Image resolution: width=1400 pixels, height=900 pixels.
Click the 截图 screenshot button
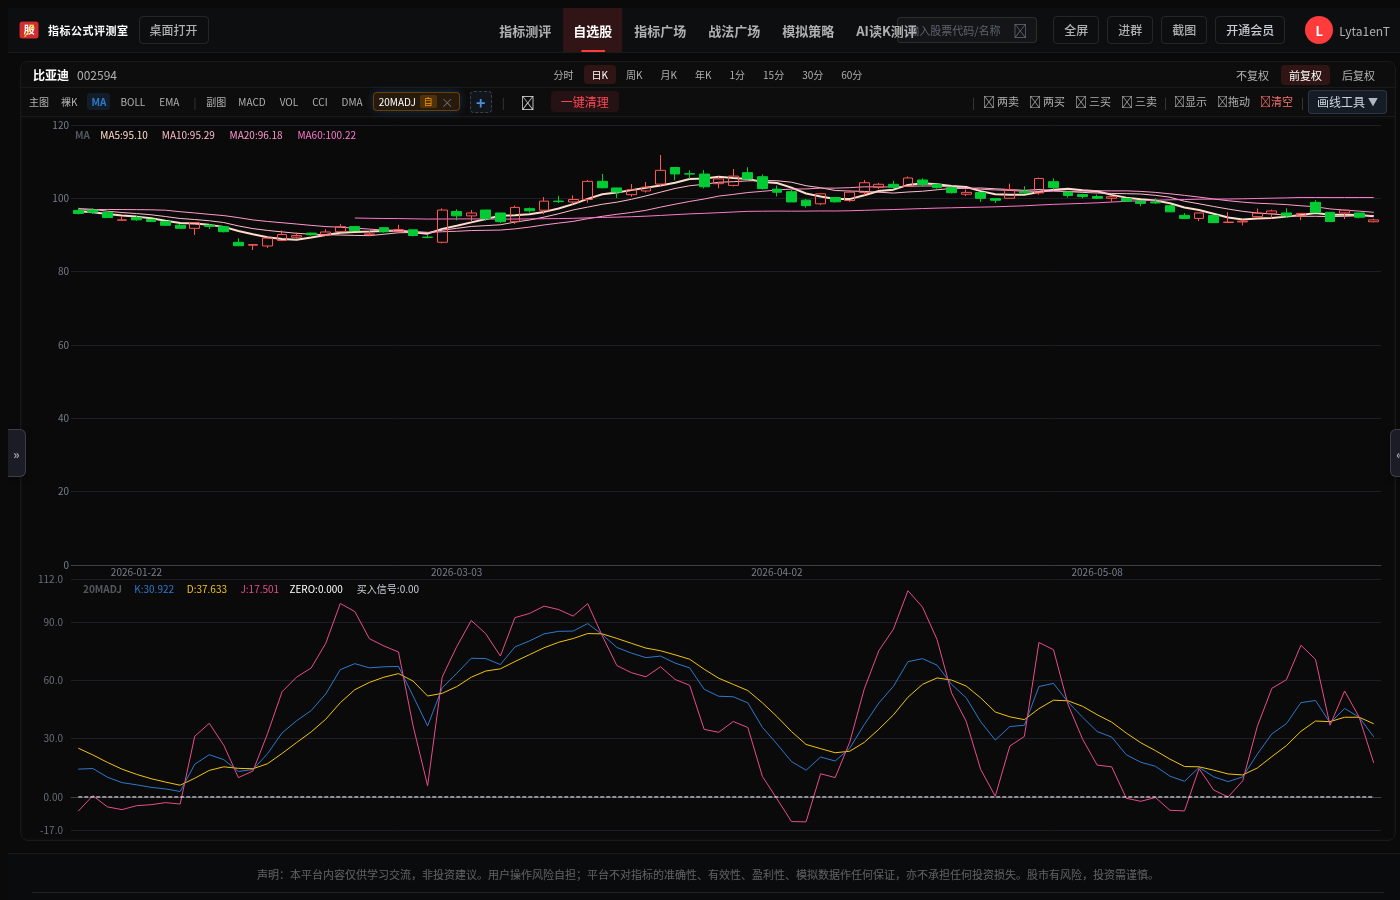tap(1184, 30)
